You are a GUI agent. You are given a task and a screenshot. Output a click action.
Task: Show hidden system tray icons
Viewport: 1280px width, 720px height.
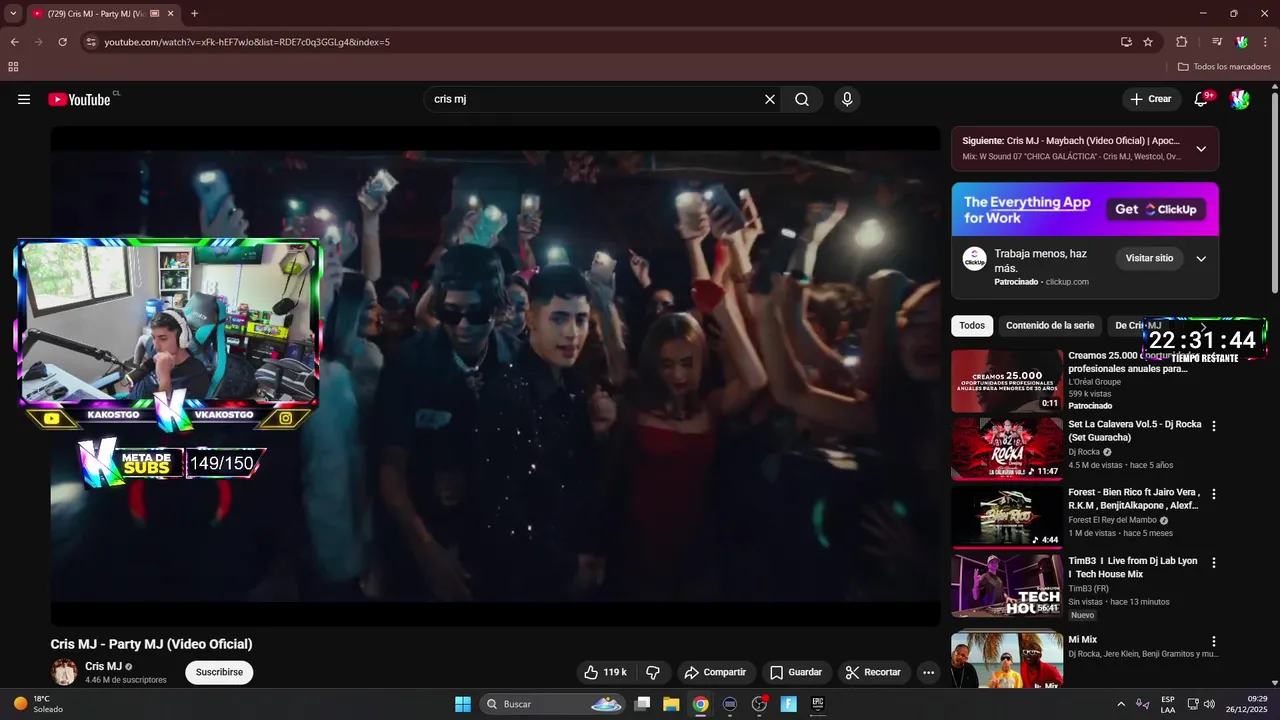coord(1120,704)
